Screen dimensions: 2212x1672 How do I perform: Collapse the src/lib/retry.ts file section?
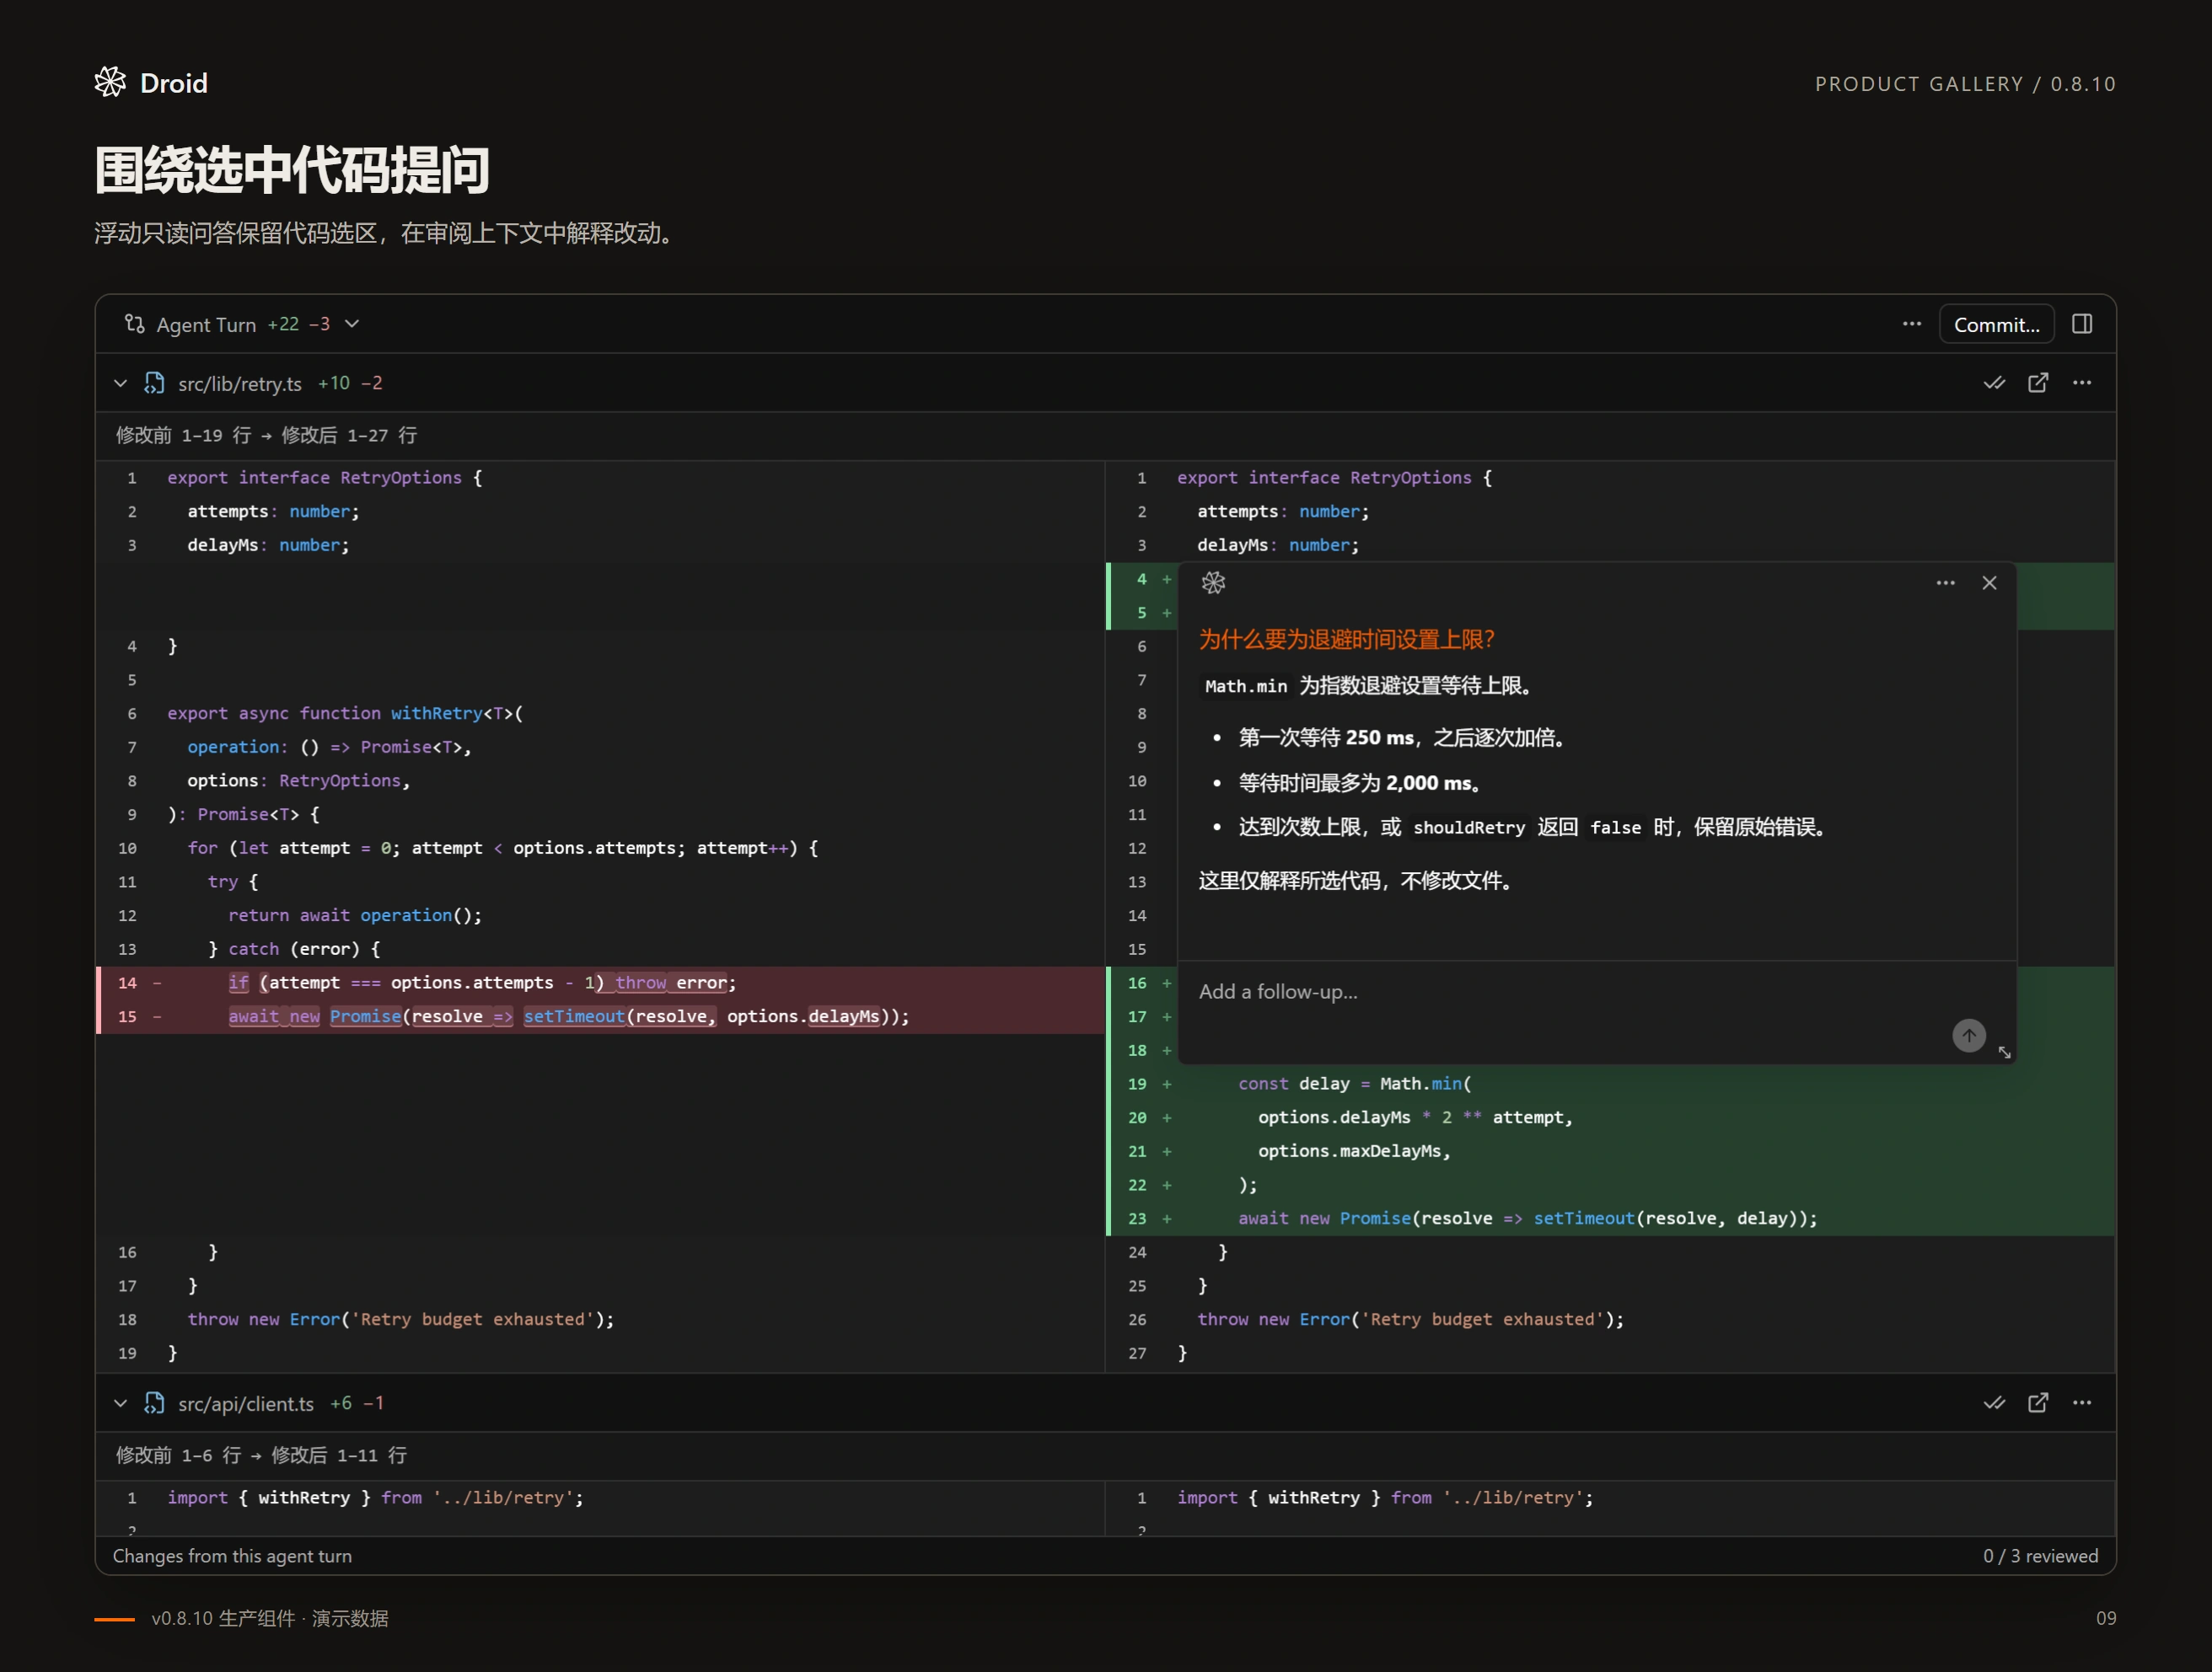[x=120, y=383]
